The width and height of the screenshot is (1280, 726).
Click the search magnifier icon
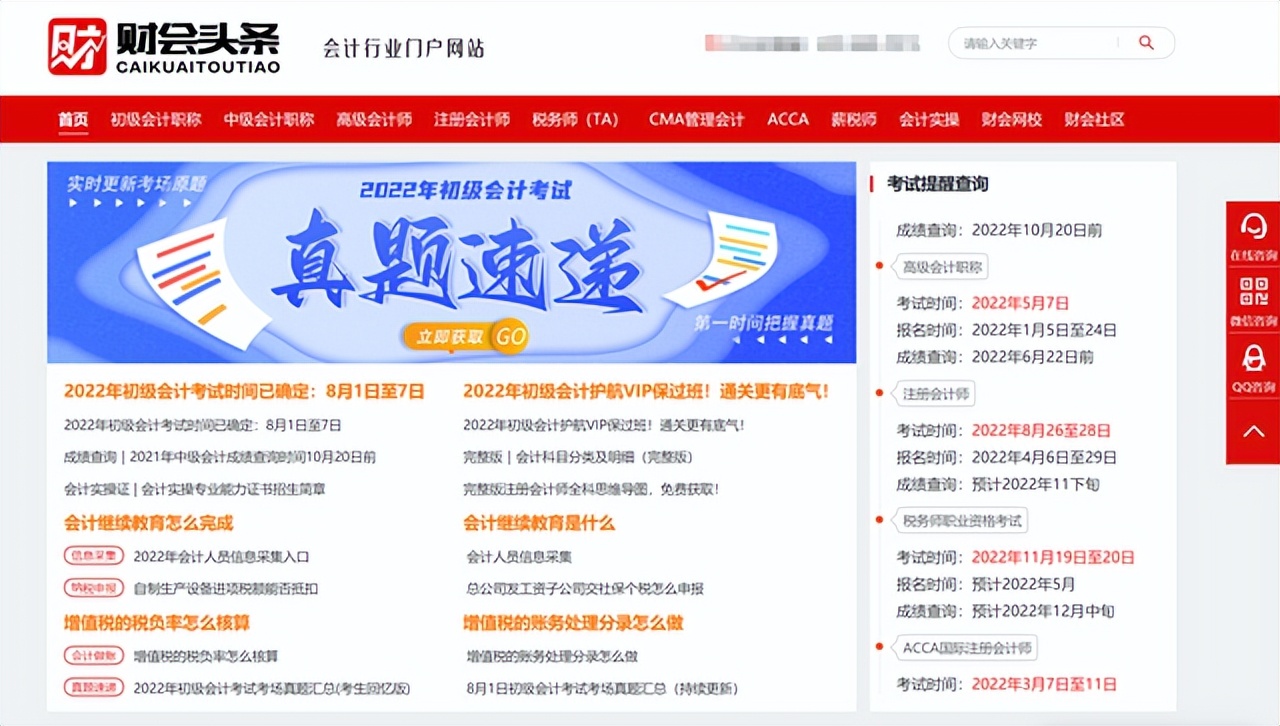pos(1145,44)
